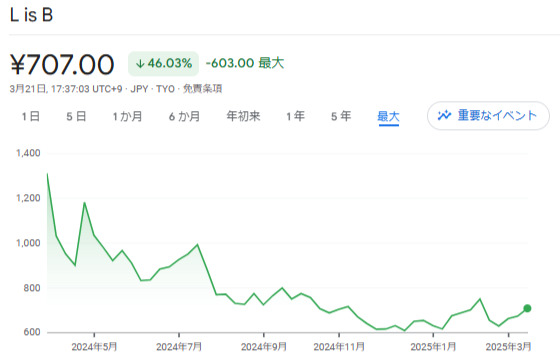Click the L is B stock title
This screenshot has width=560, height=360.
click(31, 15)
